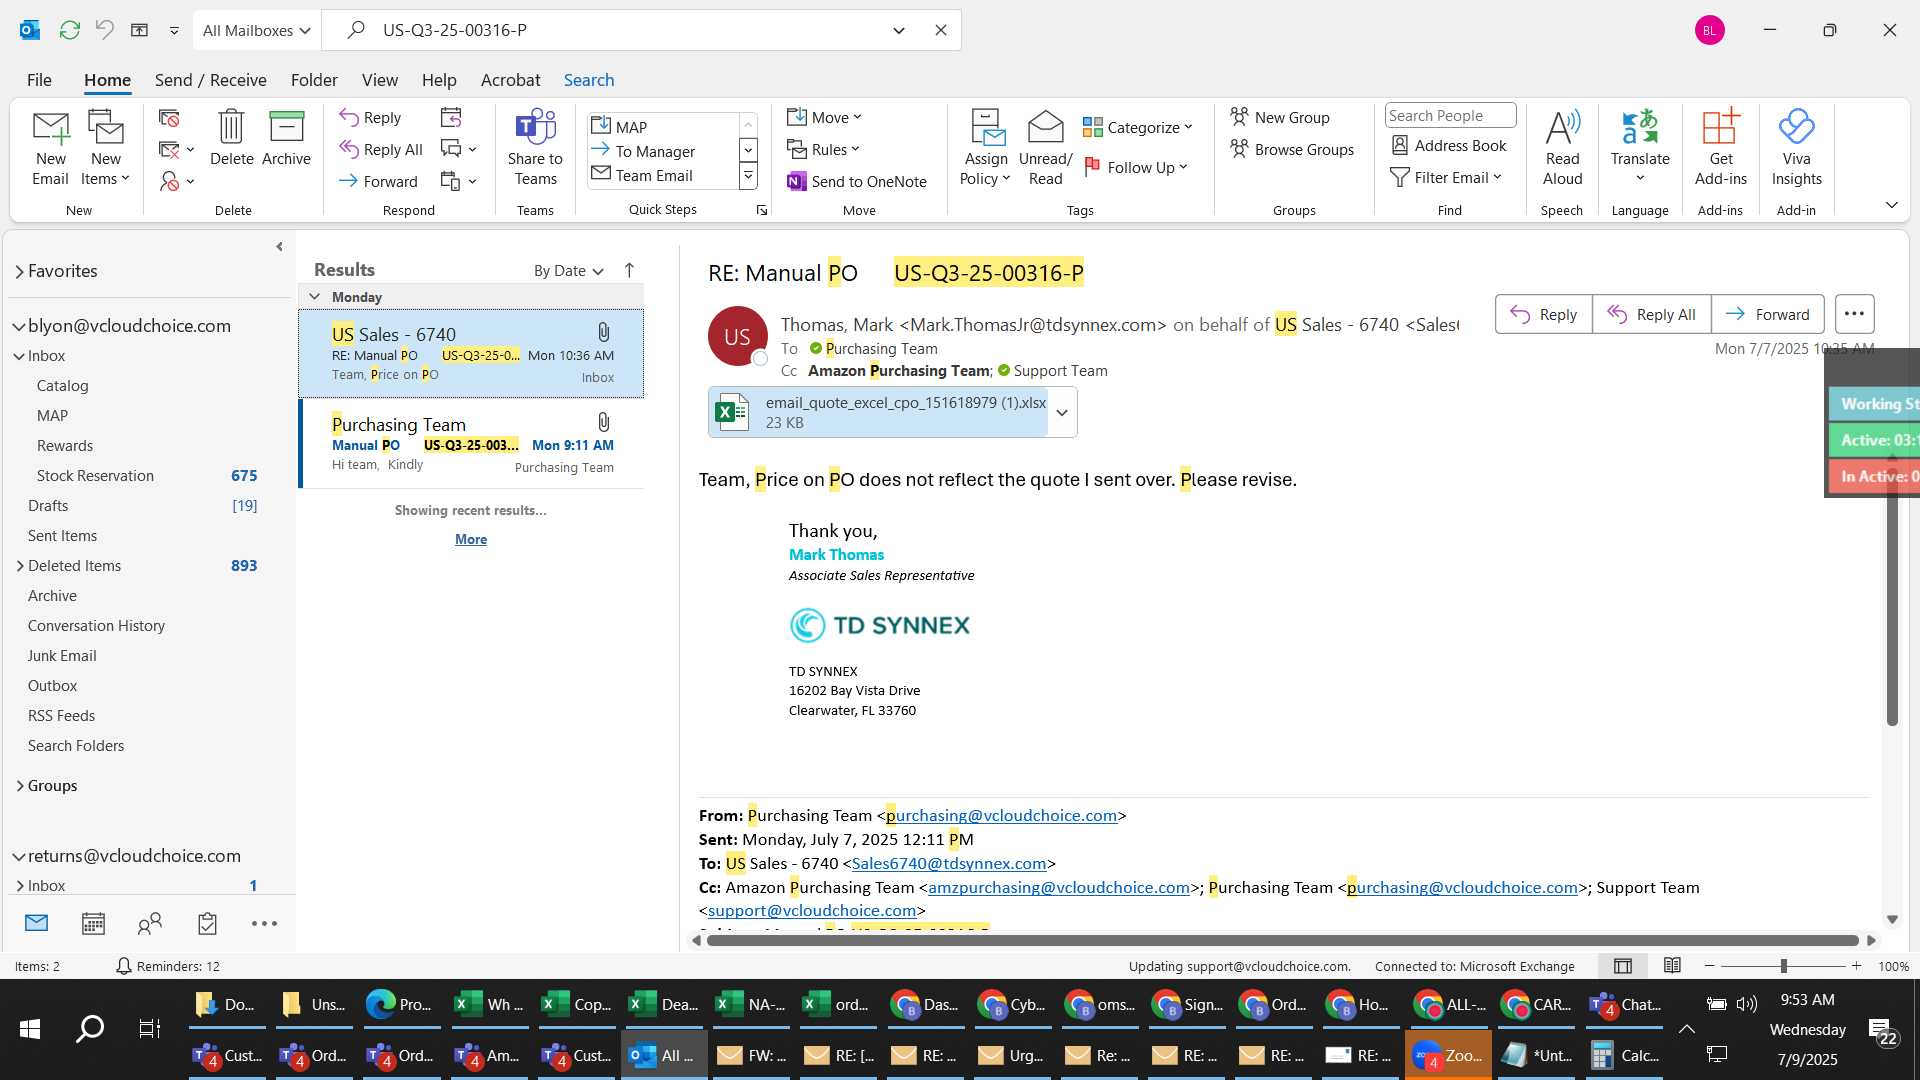Collapse the folder pane
1920x1080 pixels.
click(279, 246)
